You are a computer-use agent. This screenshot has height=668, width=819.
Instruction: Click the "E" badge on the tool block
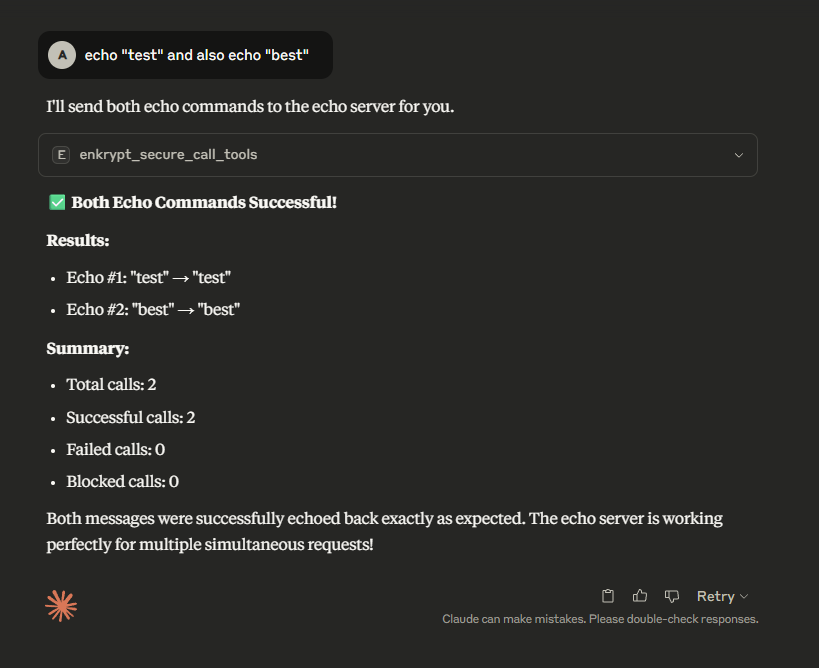click(61, 155)
